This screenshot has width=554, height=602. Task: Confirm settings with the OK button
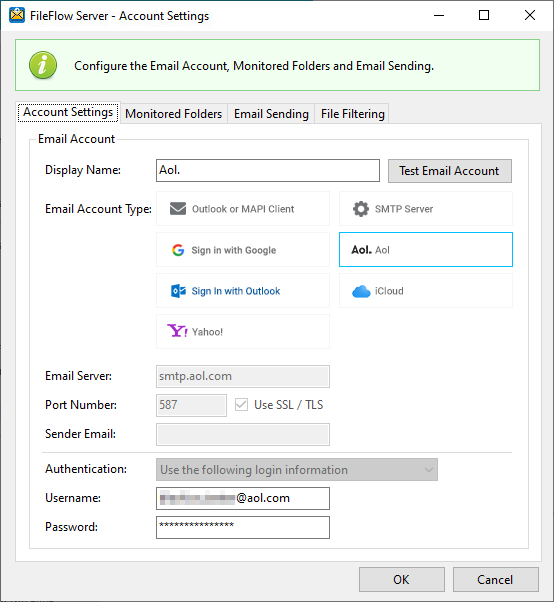[402, 579]
